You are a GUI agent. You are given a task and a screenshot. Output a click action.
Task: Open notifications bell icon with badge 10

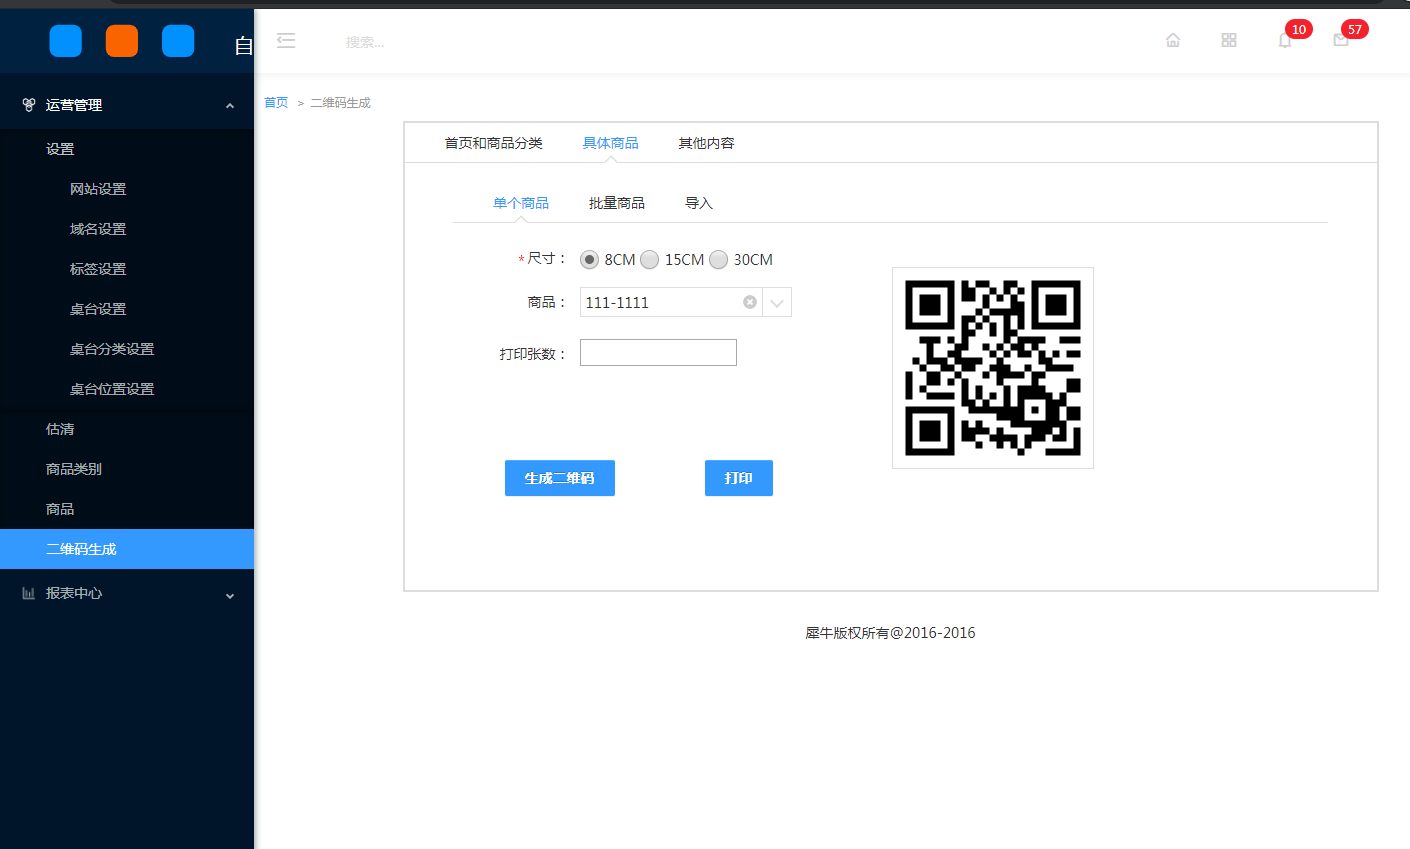pos(1285,40)
